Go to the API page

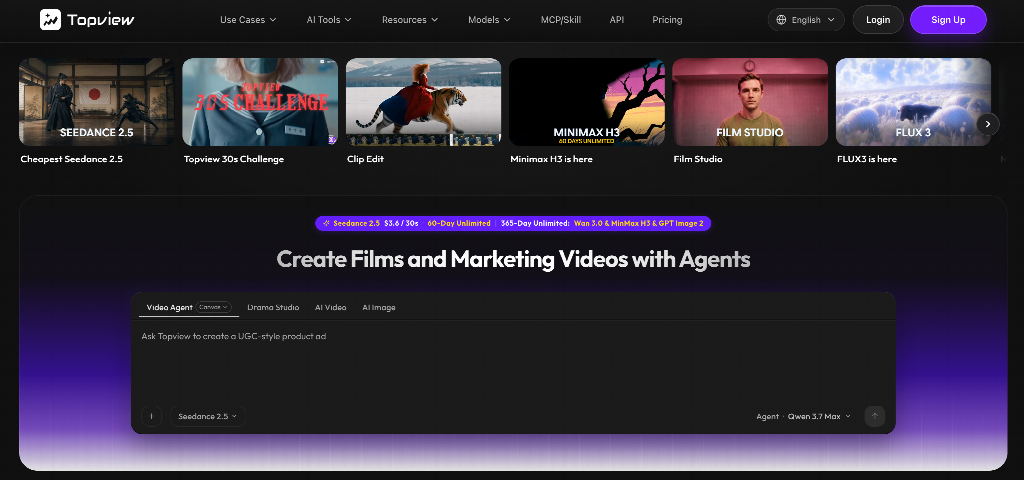coord(616,20)
